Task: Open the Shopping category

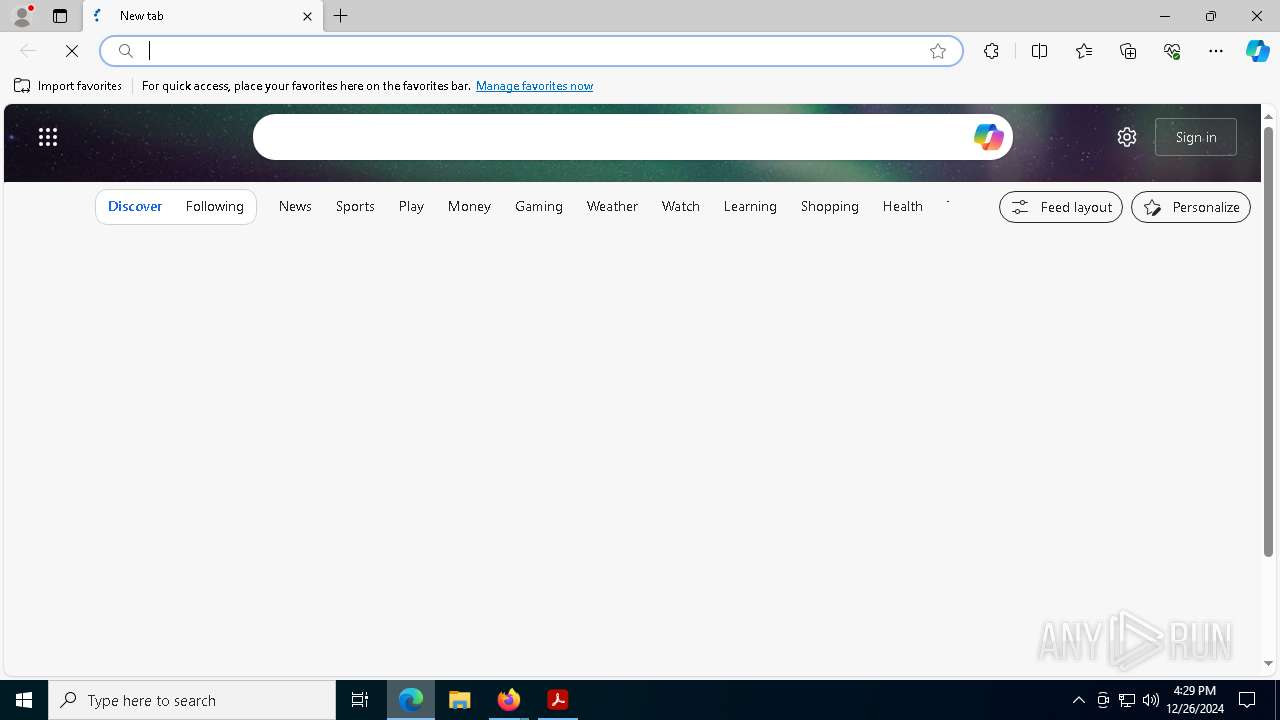Action: pos(830,206)
